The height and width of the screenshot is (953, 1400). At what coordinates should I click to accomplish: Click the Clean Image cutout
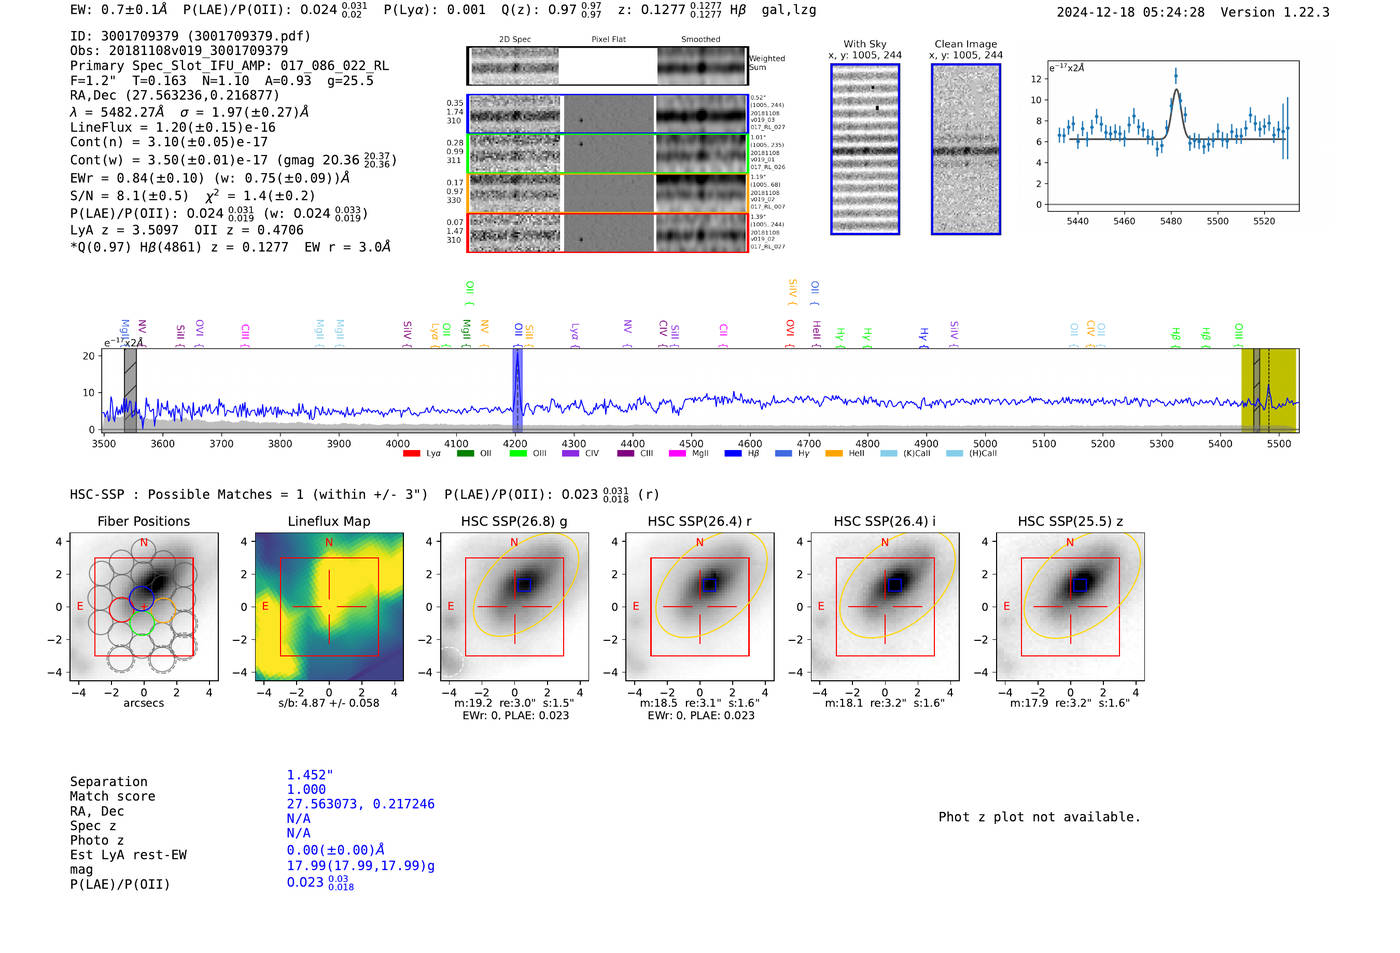pyautogui.click(x=966, y=149)
